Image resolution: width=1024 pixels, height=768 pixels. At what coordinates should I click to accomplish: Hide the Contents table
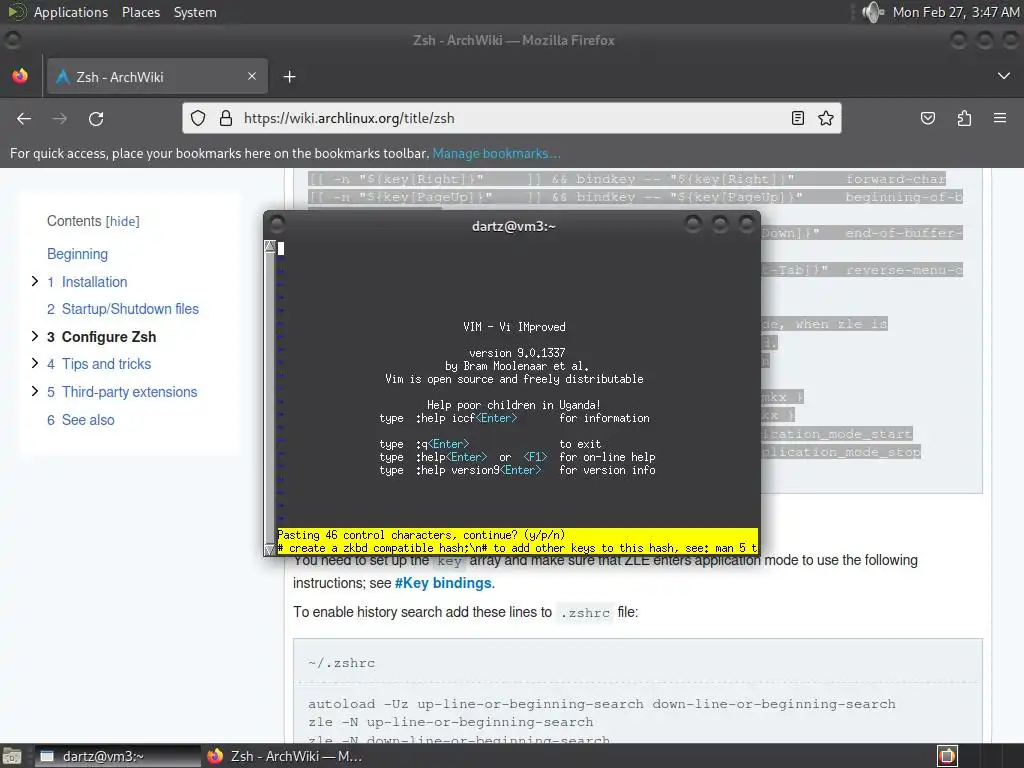point(122,221)
